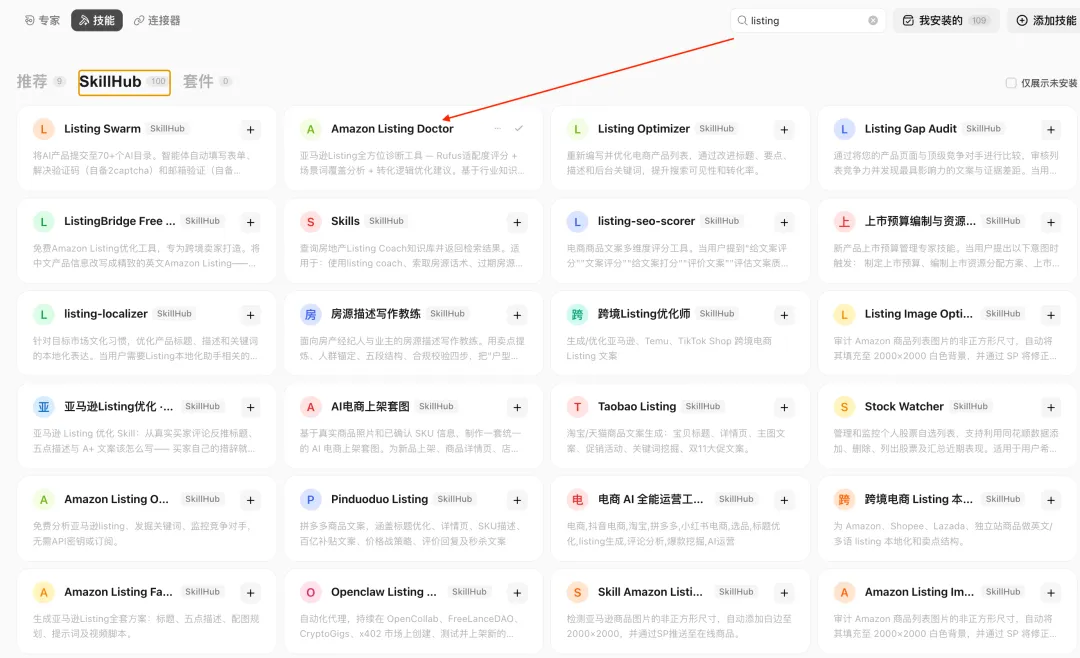This screenshot has height=658, width=1080.
Task: Switch to the 连接器 tab
Action: 157,21
